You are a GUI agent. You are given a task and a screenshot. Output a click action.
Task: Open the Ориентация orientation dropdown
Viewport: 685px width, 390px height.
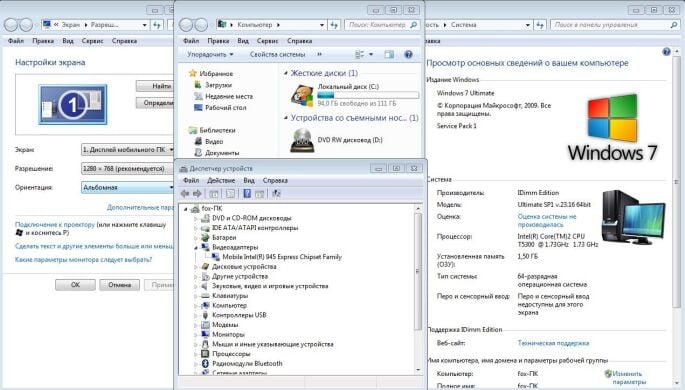128,187
